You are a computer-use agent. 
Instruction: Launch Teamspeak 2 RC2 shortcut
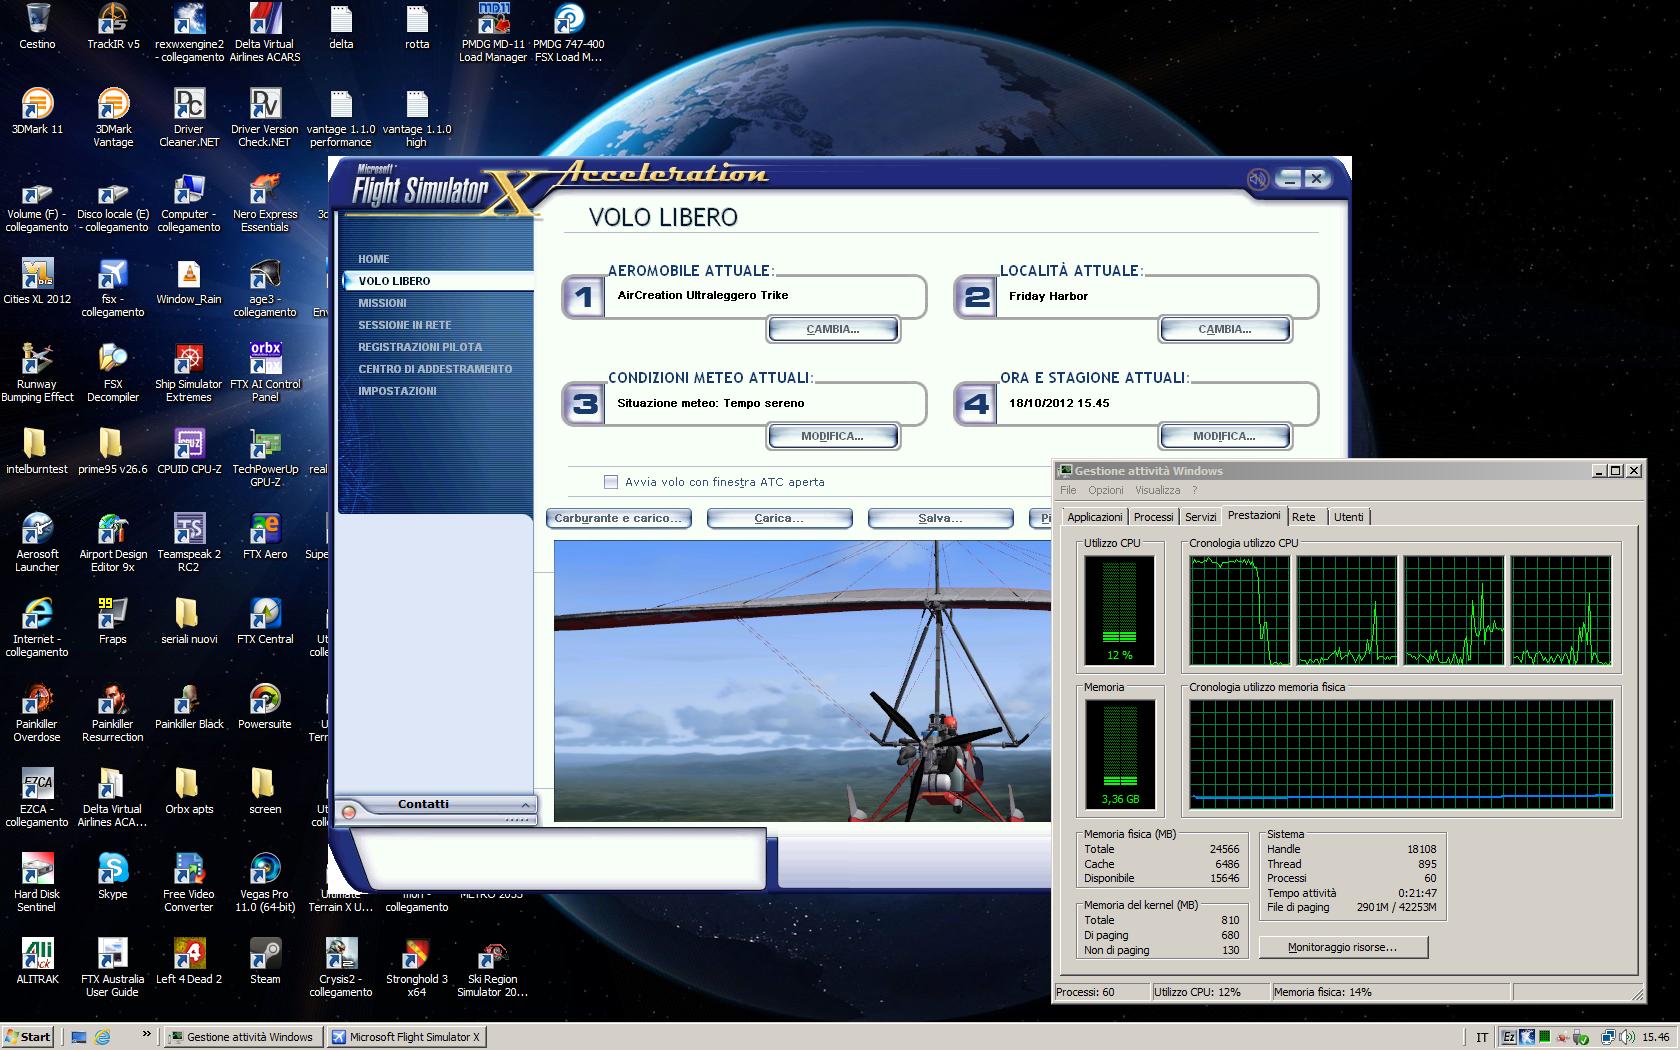pyautogui.click(x=189, y=542)
